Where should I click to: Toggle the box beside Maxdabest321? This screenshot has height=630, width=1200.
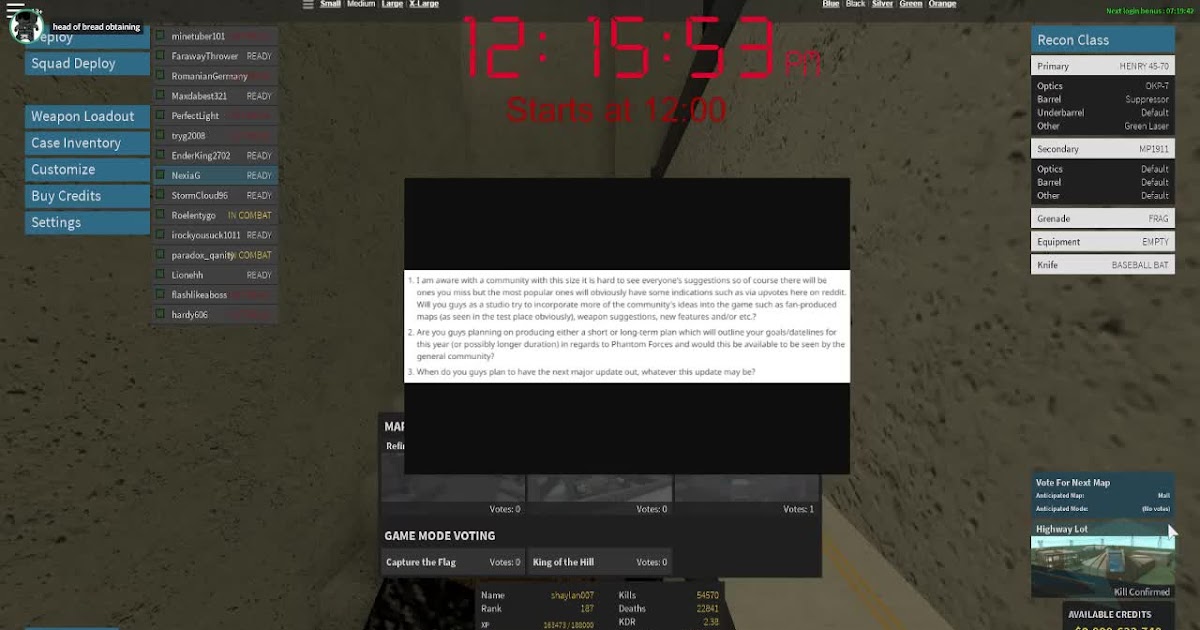(x=159, y=96)
